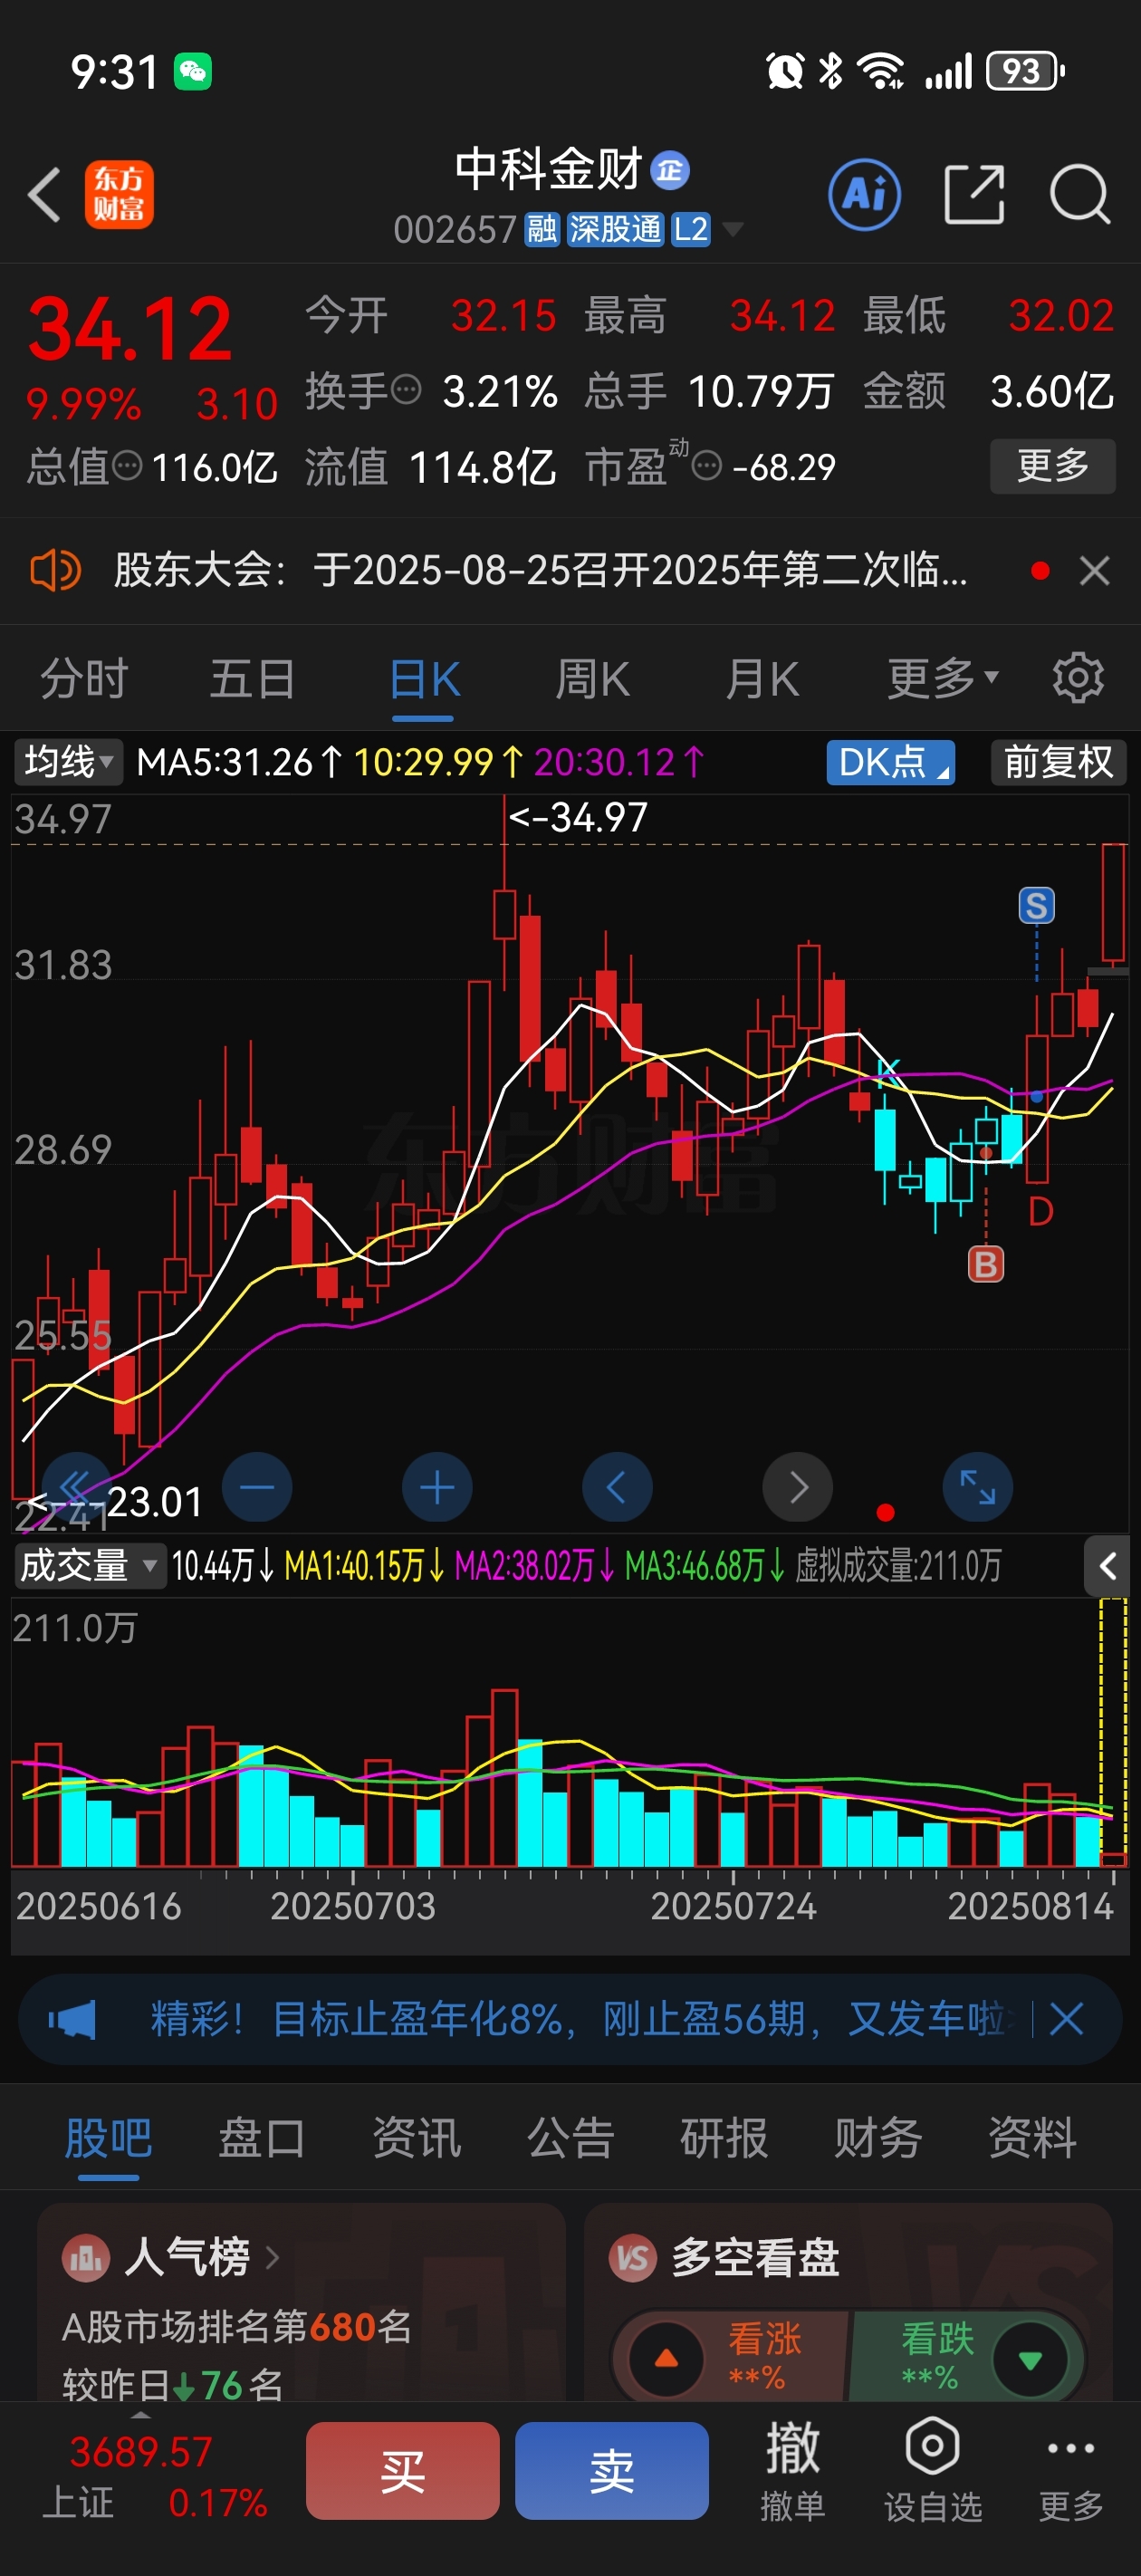This screenshot has height=2576, width=1141.
Task: Close the 目标止盈 promo banner
Action: (1066, 2019)
